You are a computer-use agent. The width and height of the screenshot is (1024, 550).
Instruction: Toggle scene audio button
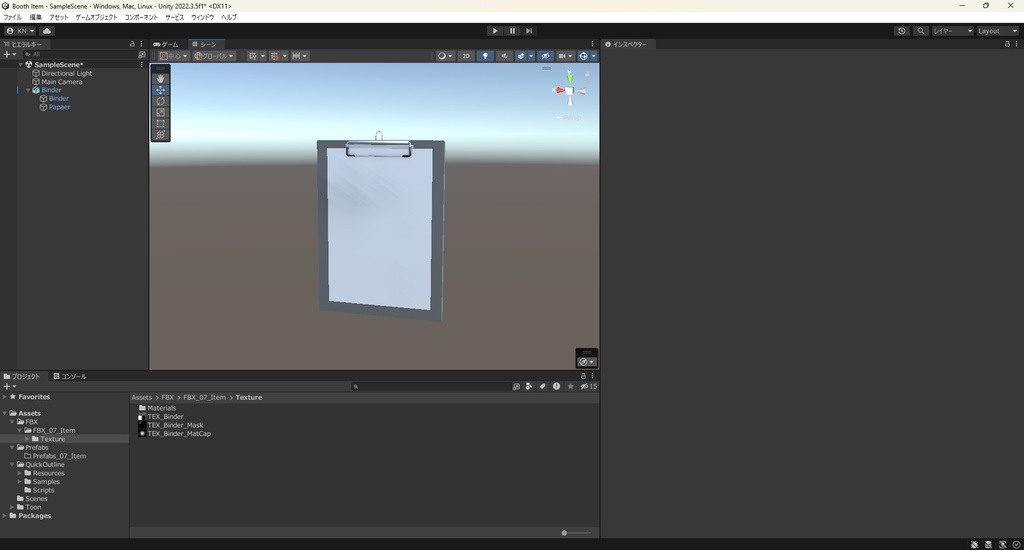(504, 56)
